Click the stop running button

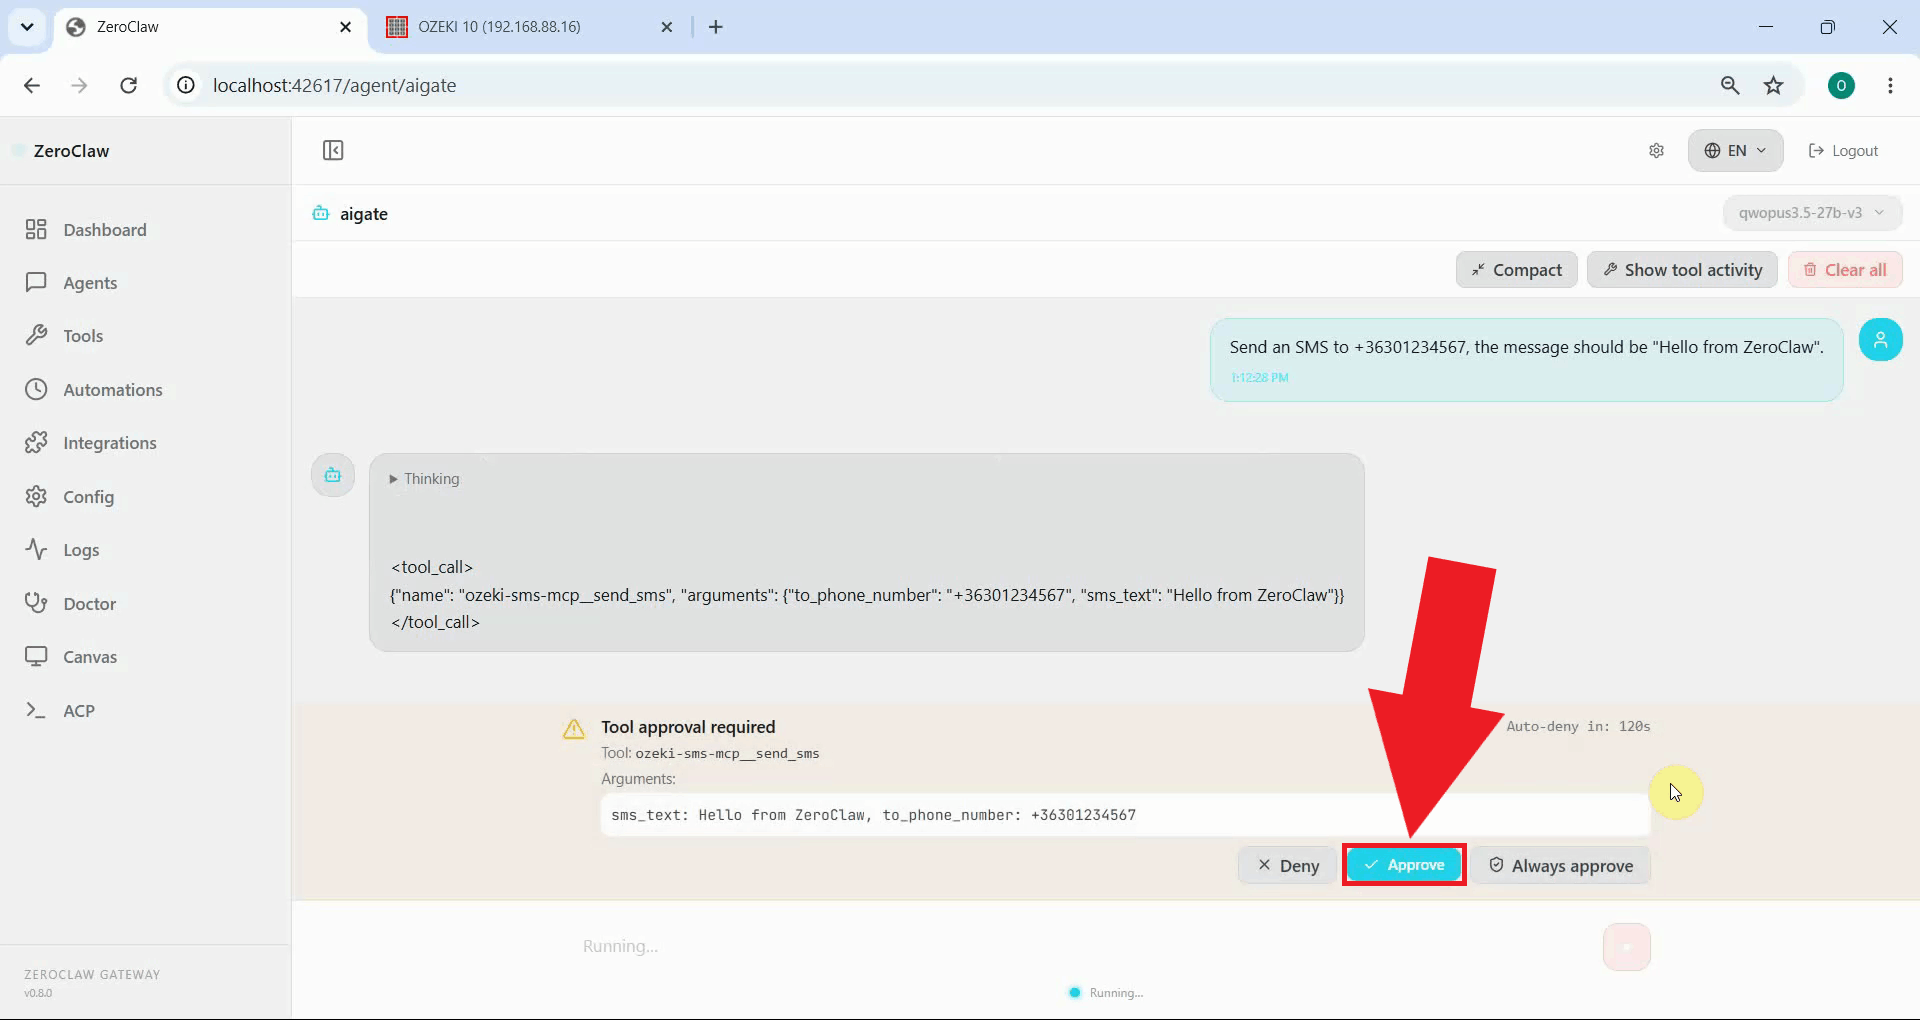coord(1626,947)
